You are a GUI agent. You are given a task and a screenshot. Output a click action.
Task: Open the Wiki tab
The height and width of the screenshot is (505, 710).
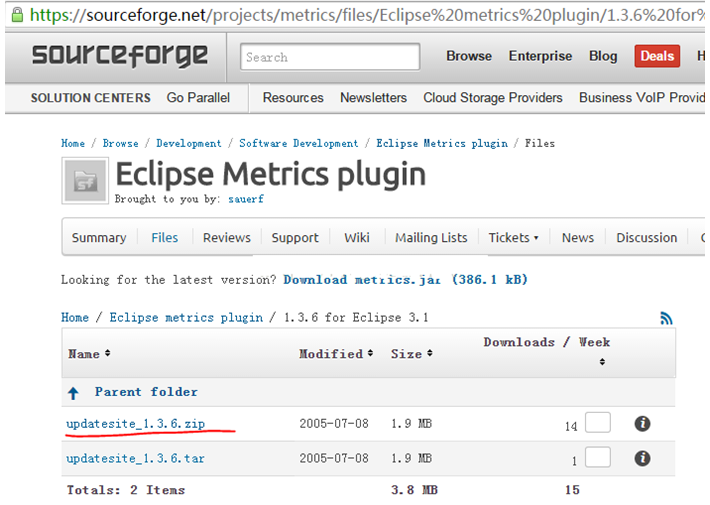click(x=357, y=238)
